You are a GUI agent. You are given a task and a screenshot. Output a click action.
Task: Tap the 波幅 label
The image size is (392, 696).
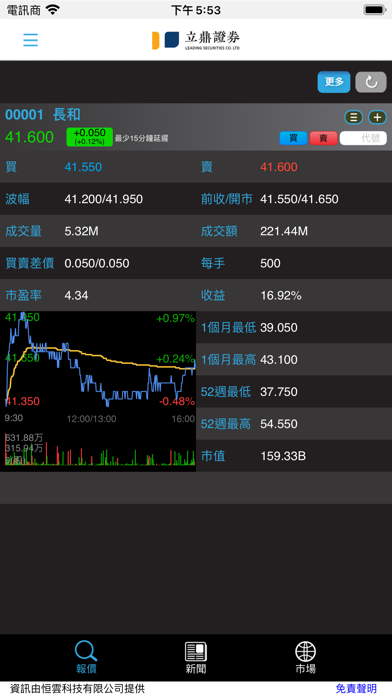point(17,199)
